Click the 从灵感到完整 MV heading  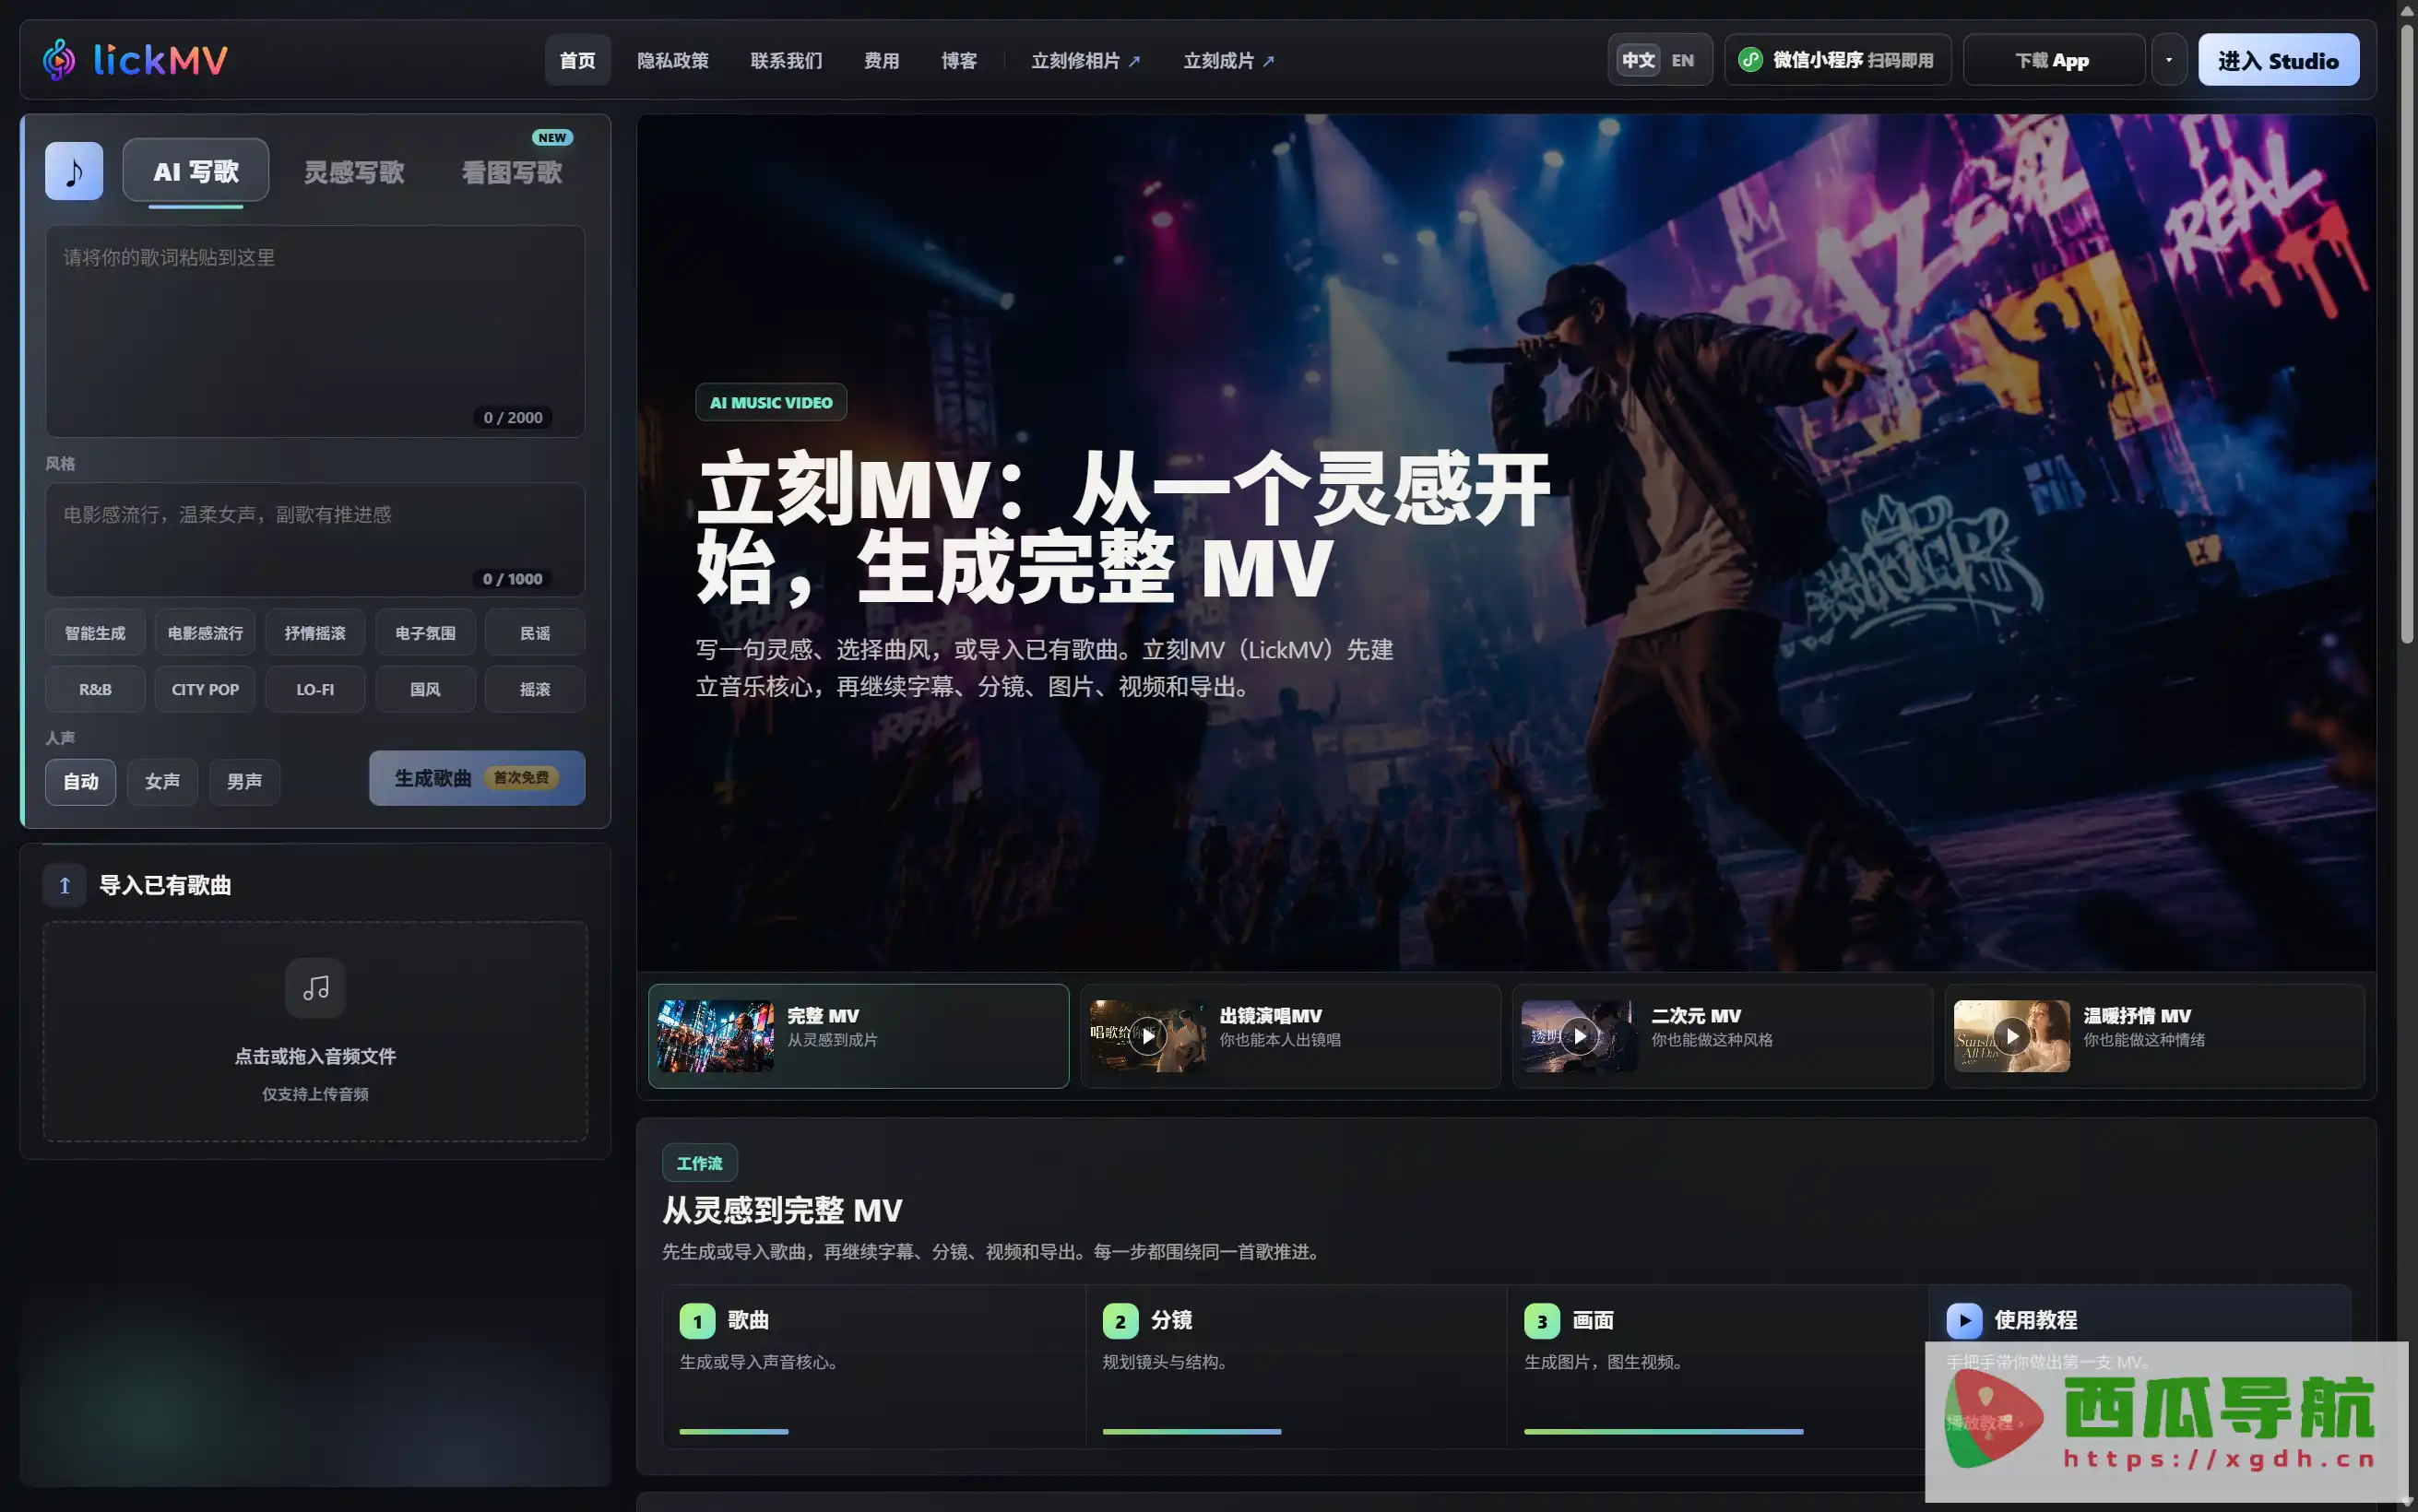click(x=782, y=1210)
